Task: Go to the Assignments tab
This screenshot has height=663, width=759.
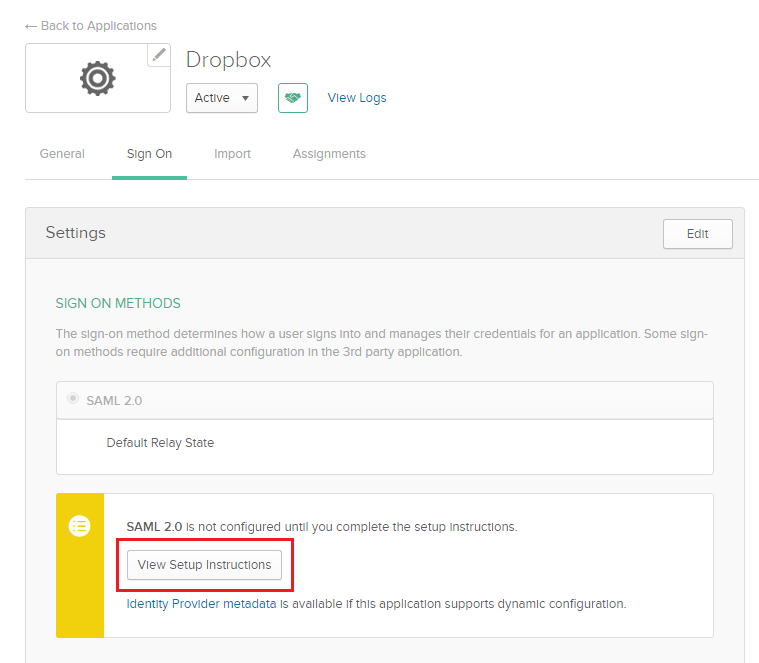Action: tap(329, 154)
